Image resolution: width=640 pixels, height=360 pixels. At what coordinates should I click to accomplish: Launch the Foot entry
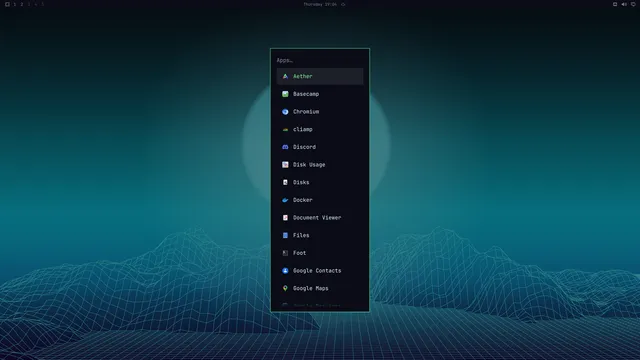click(320, 253)
